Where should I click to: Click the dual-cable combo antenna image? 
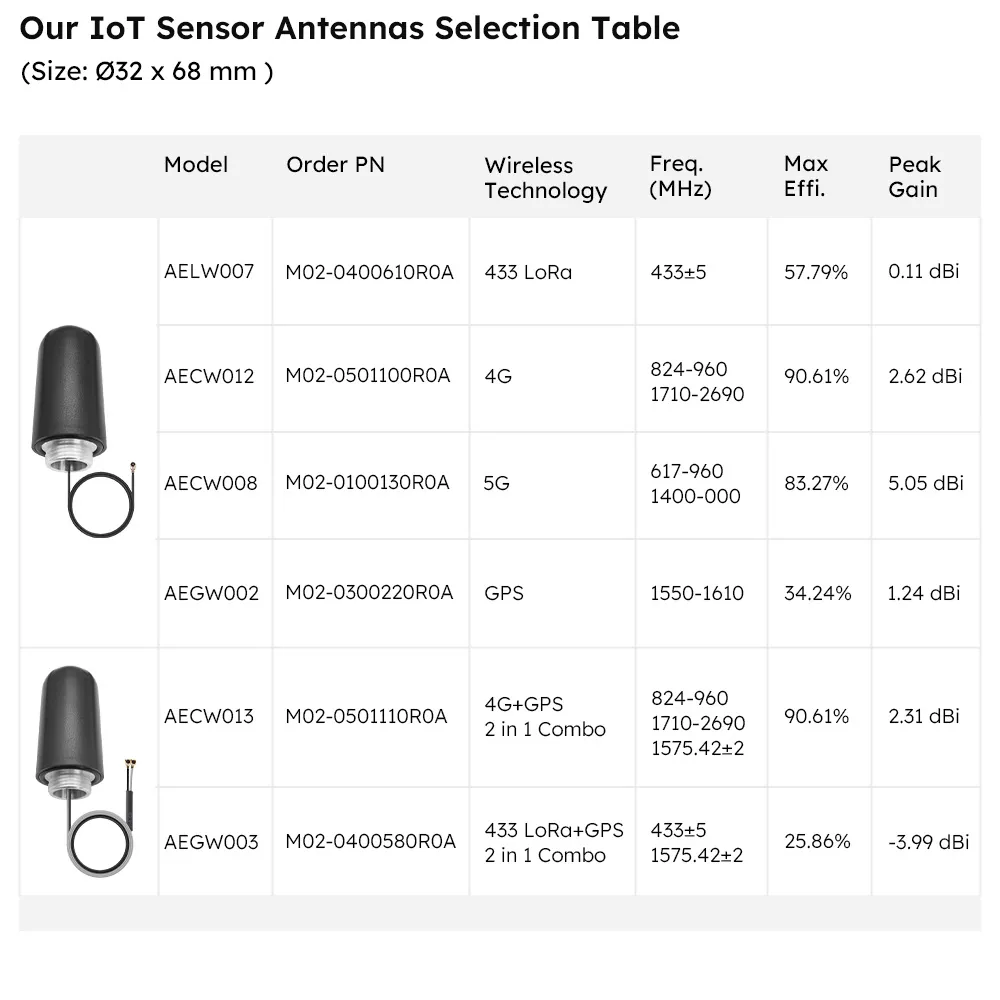tap(86, 771)
